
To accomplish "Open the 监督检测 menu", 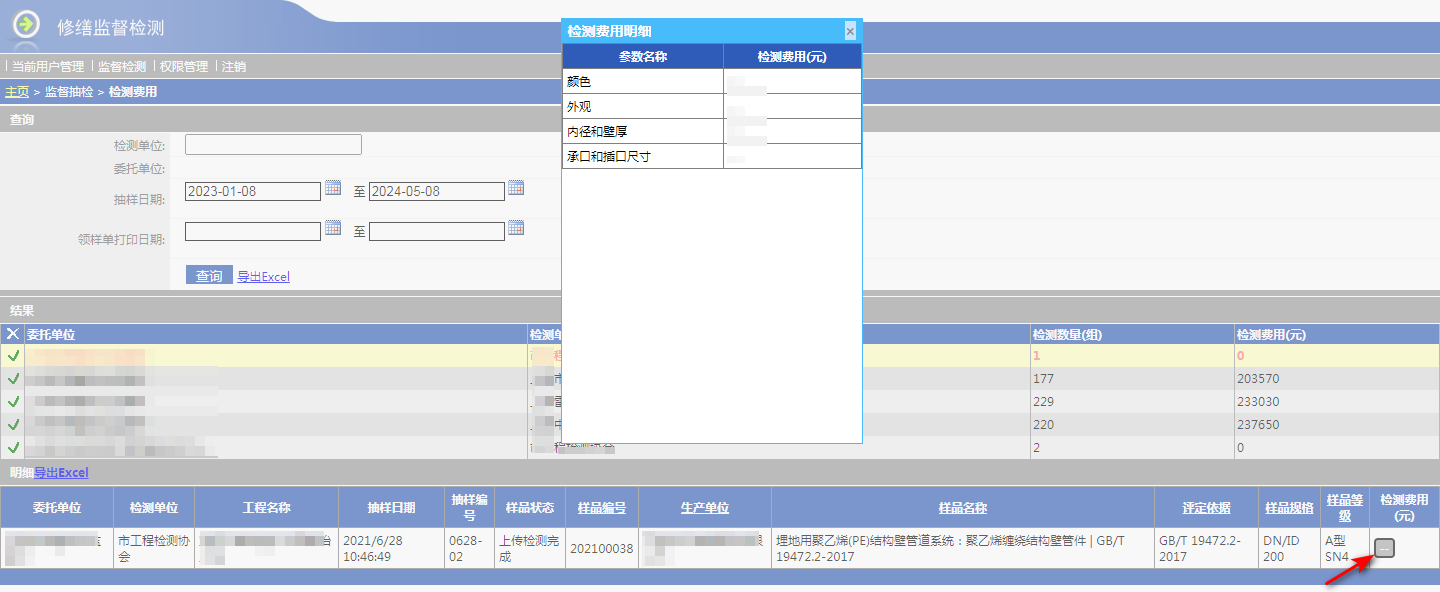I will [x=122, y=67].
